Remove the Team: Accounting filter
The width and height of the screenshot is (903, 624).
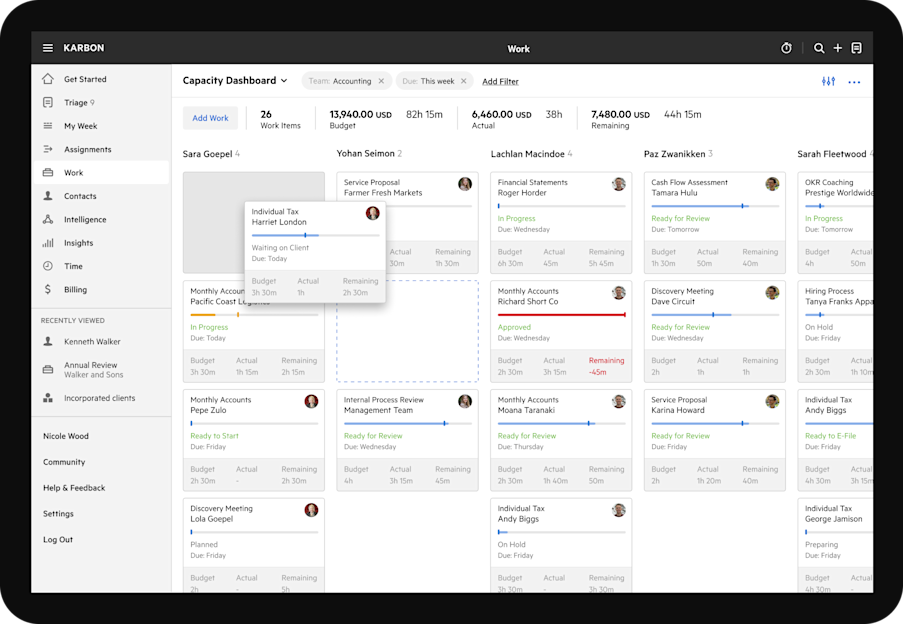click(x=381, y=81)
